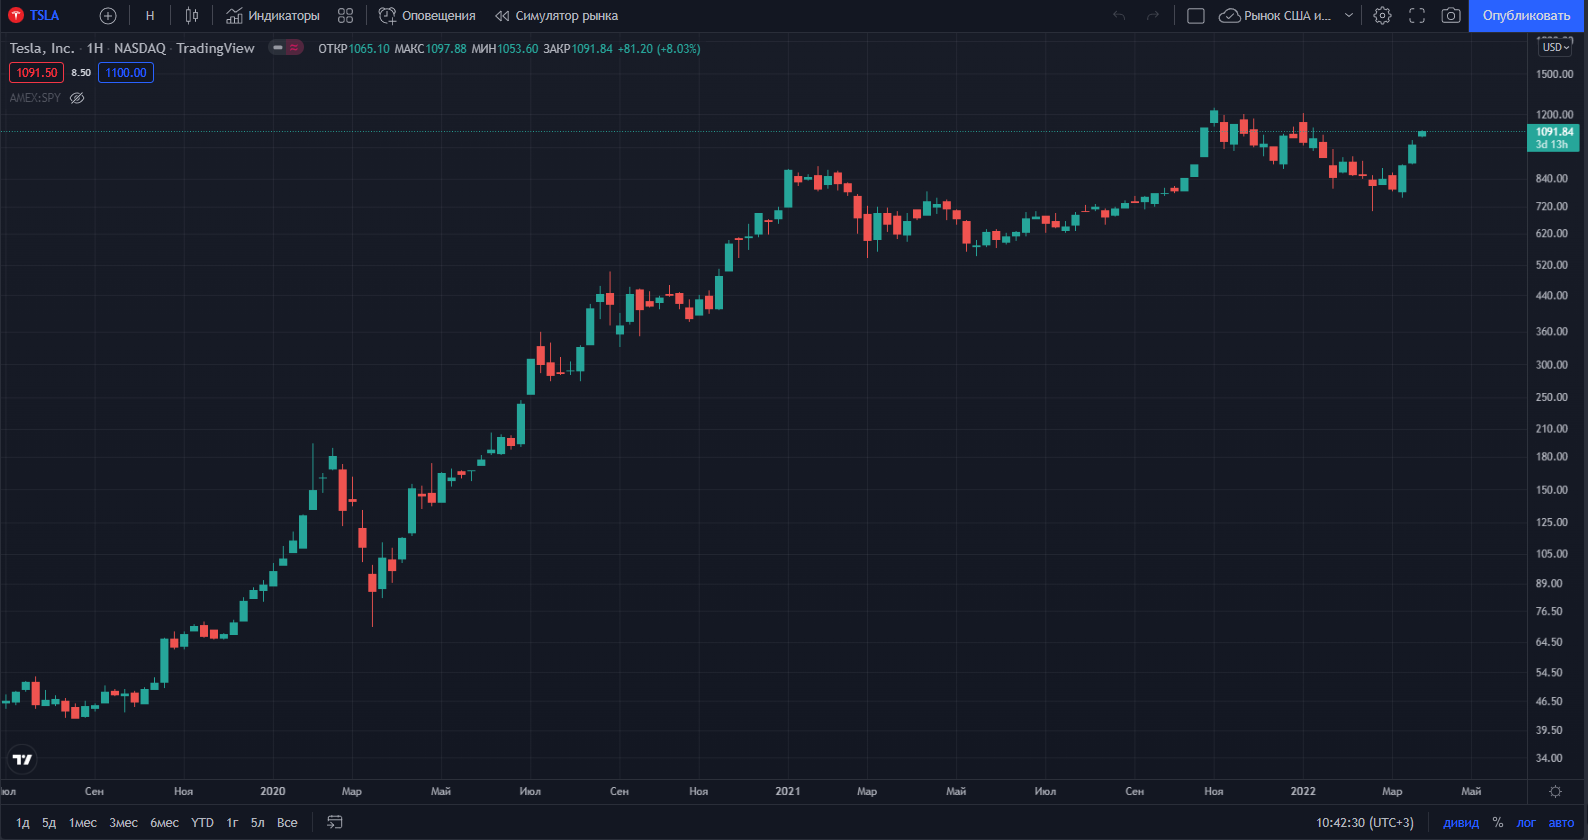Click the compare/add symbol plus icon

pos(108,16)
